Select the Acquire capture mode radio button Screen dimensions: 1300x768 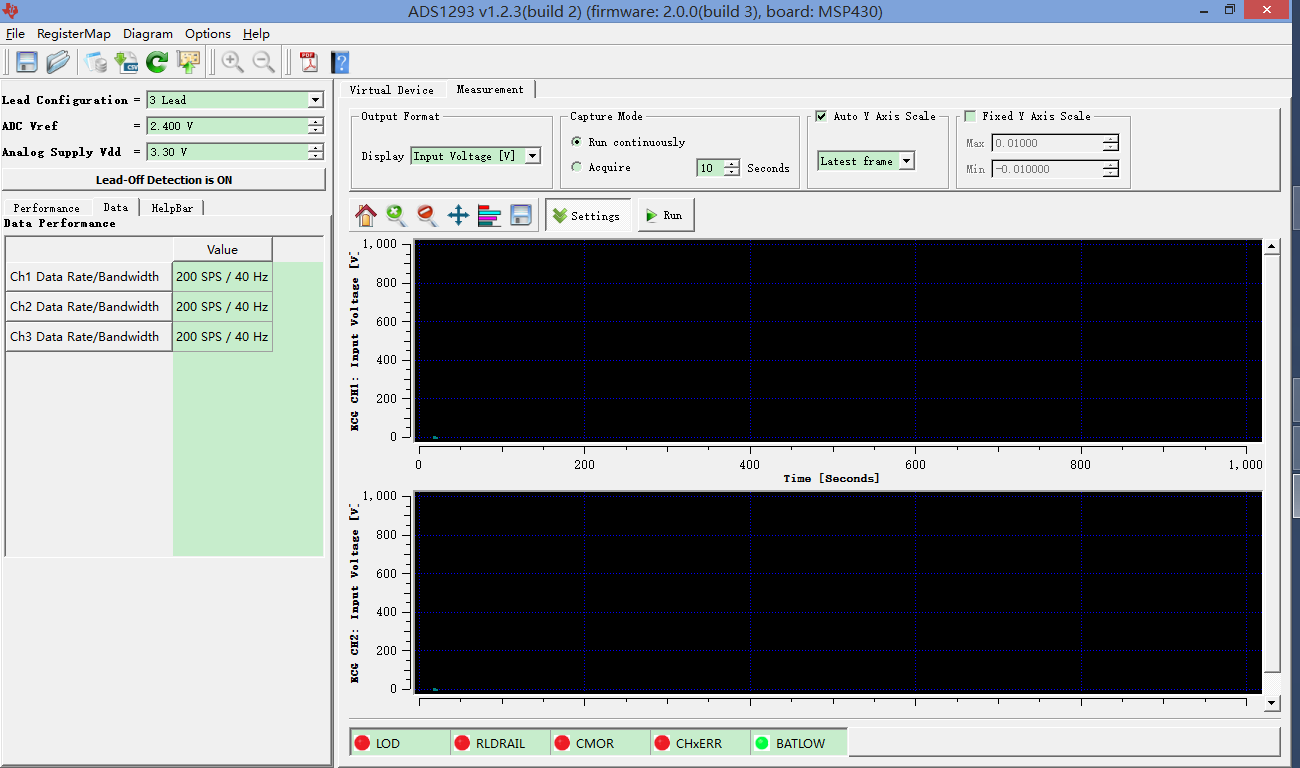[x=576, y=167]
